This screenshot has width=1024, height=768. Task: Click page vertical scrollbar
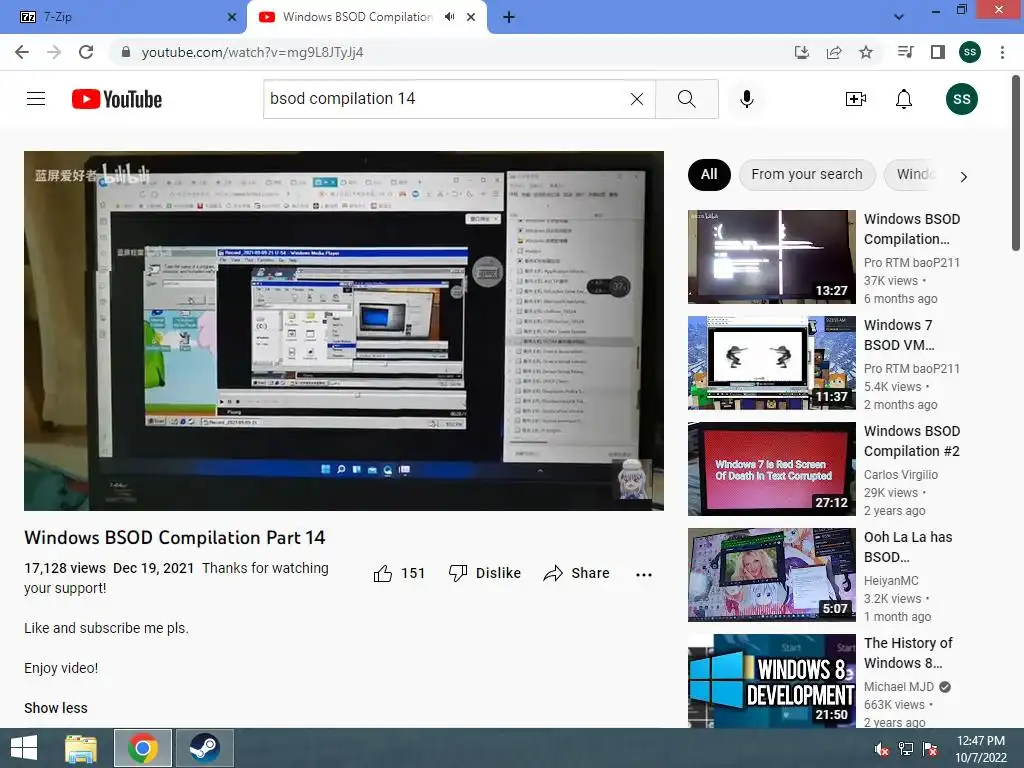[x=1016, y=162]
